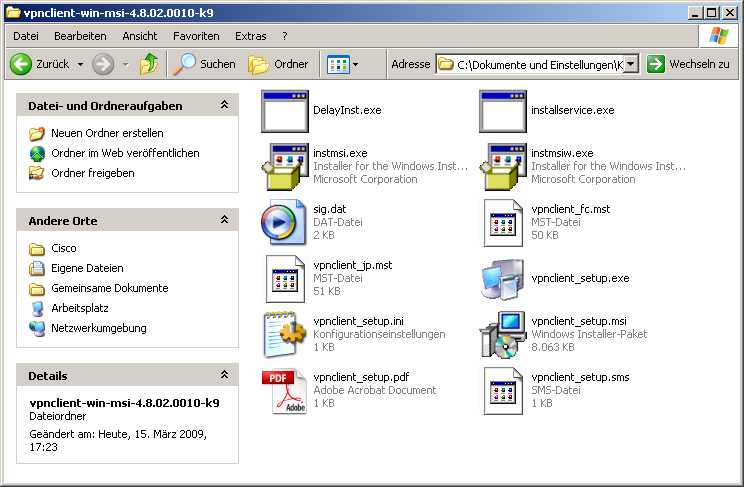Click the Gemeinsame Dokumente folder icon

point(37,289)
